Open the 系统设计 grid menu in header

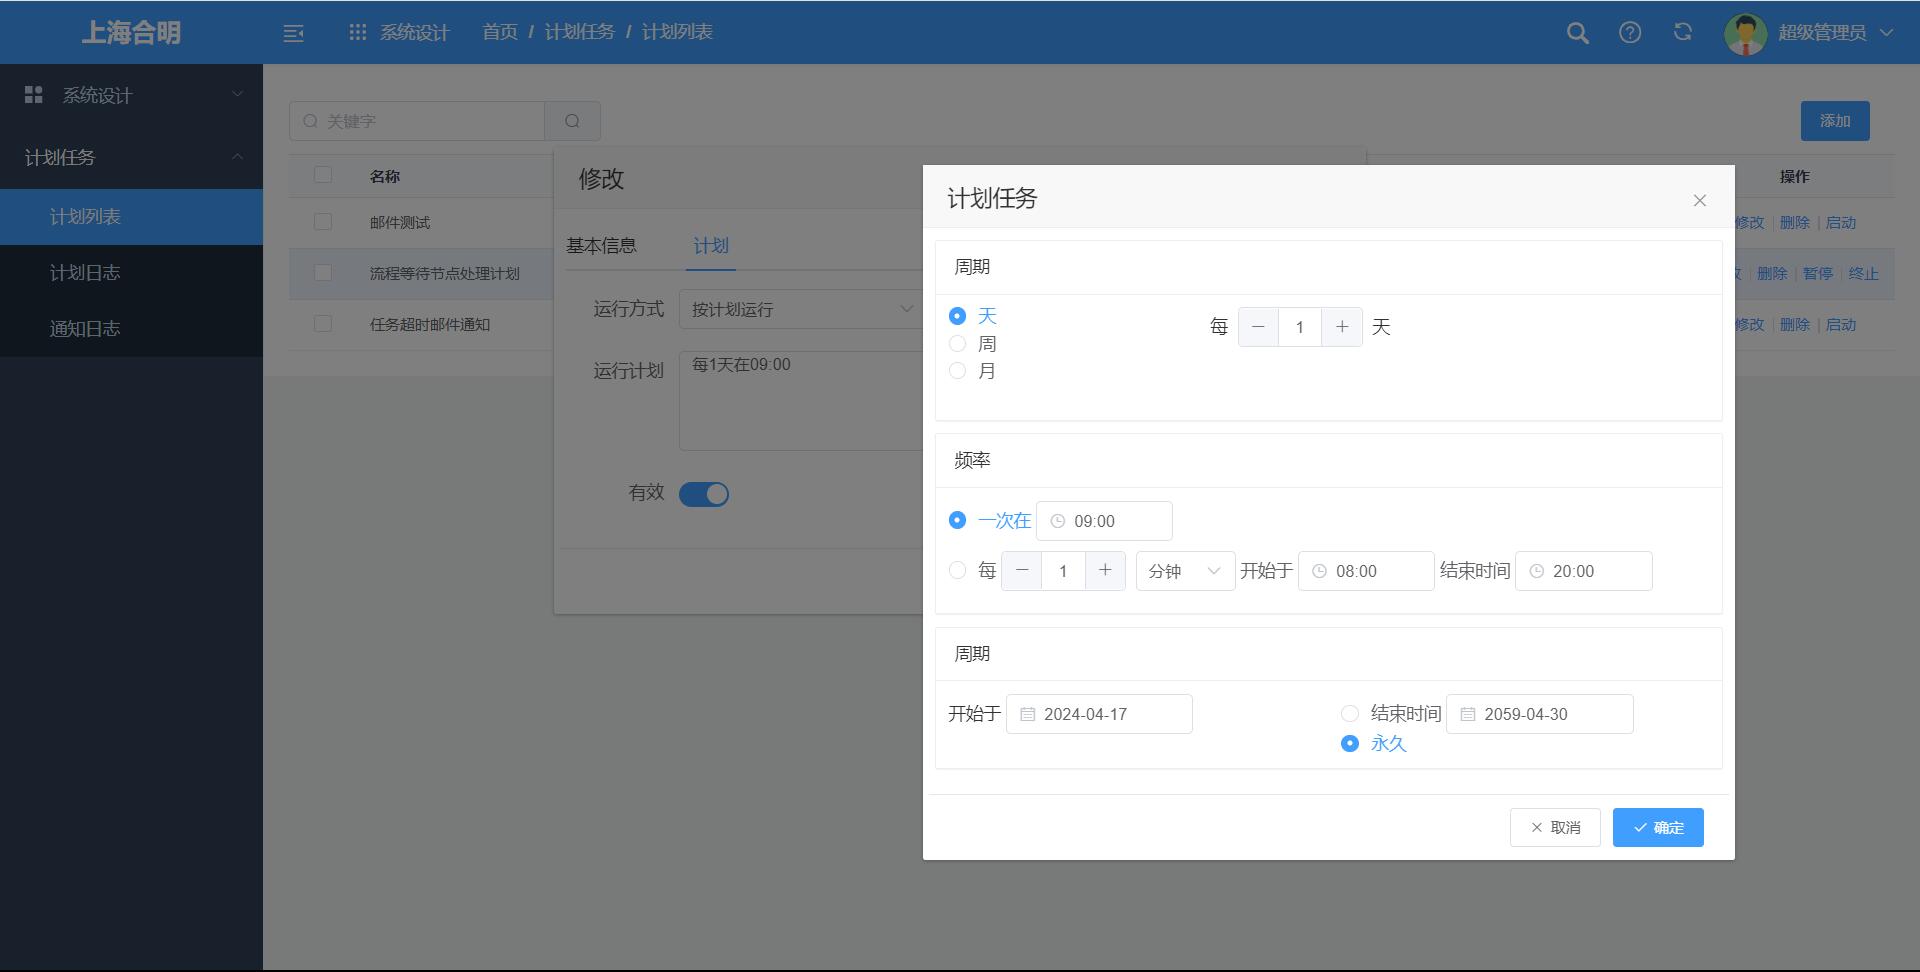(357, 32)
